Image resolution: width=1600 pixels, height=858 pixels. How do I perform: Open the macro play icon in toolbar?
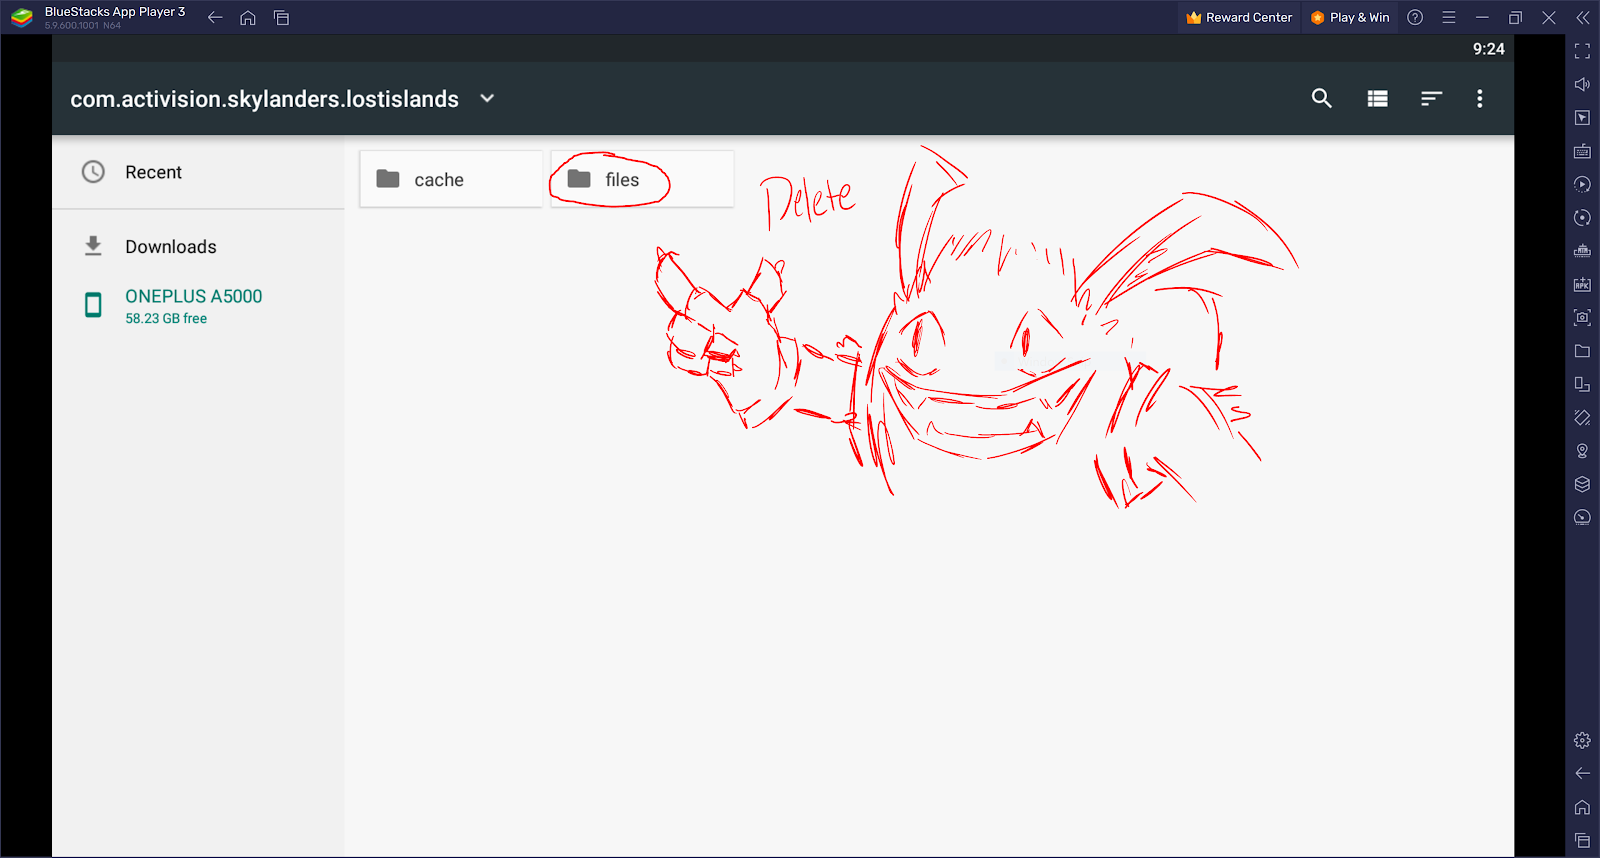[1582, 184]
